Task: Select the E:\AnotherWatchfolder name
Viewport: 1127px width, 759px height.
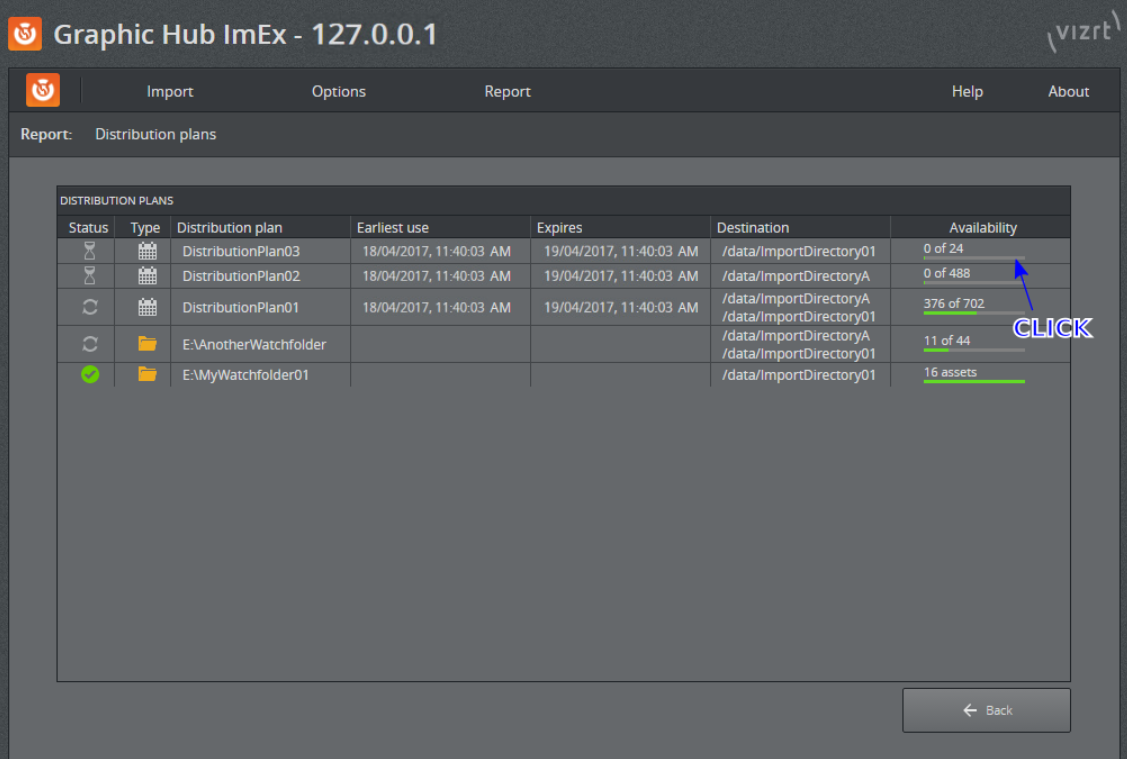Action: click(254, 344)
